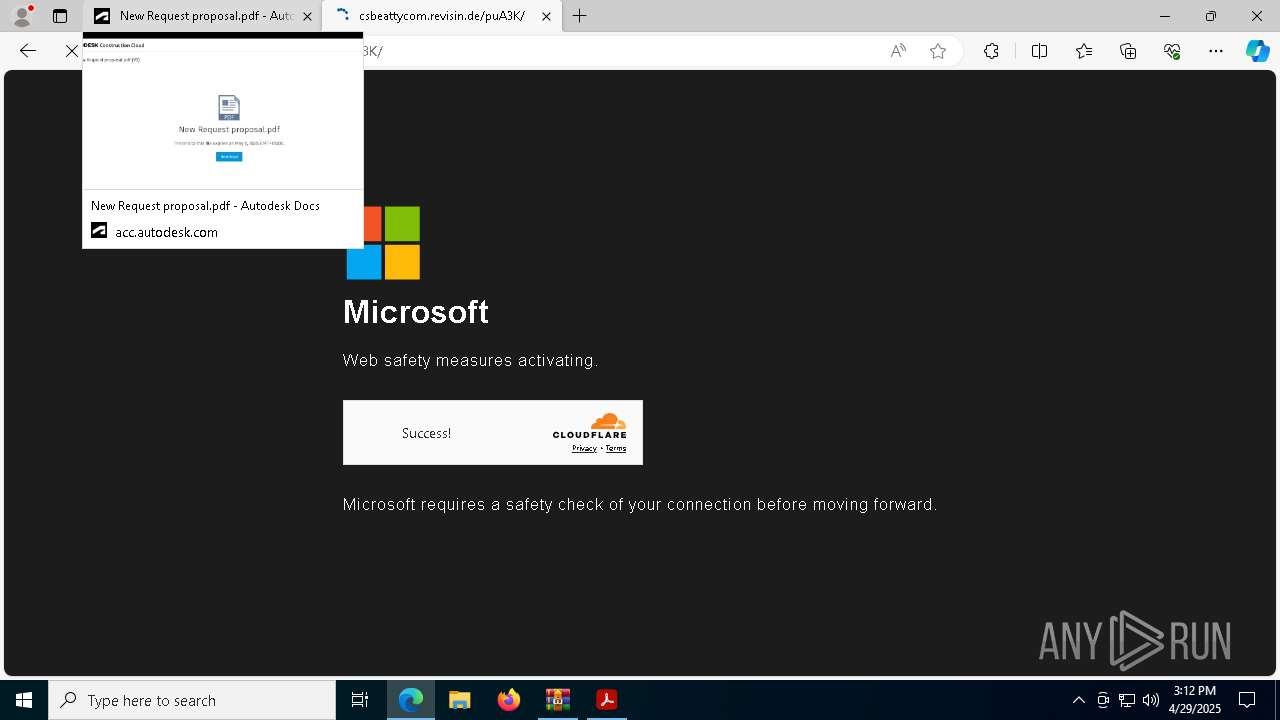Click the taskbar search box
The height and width of the screenshot is (720, 1280).
pyautogui.click(x=192, y=700)
